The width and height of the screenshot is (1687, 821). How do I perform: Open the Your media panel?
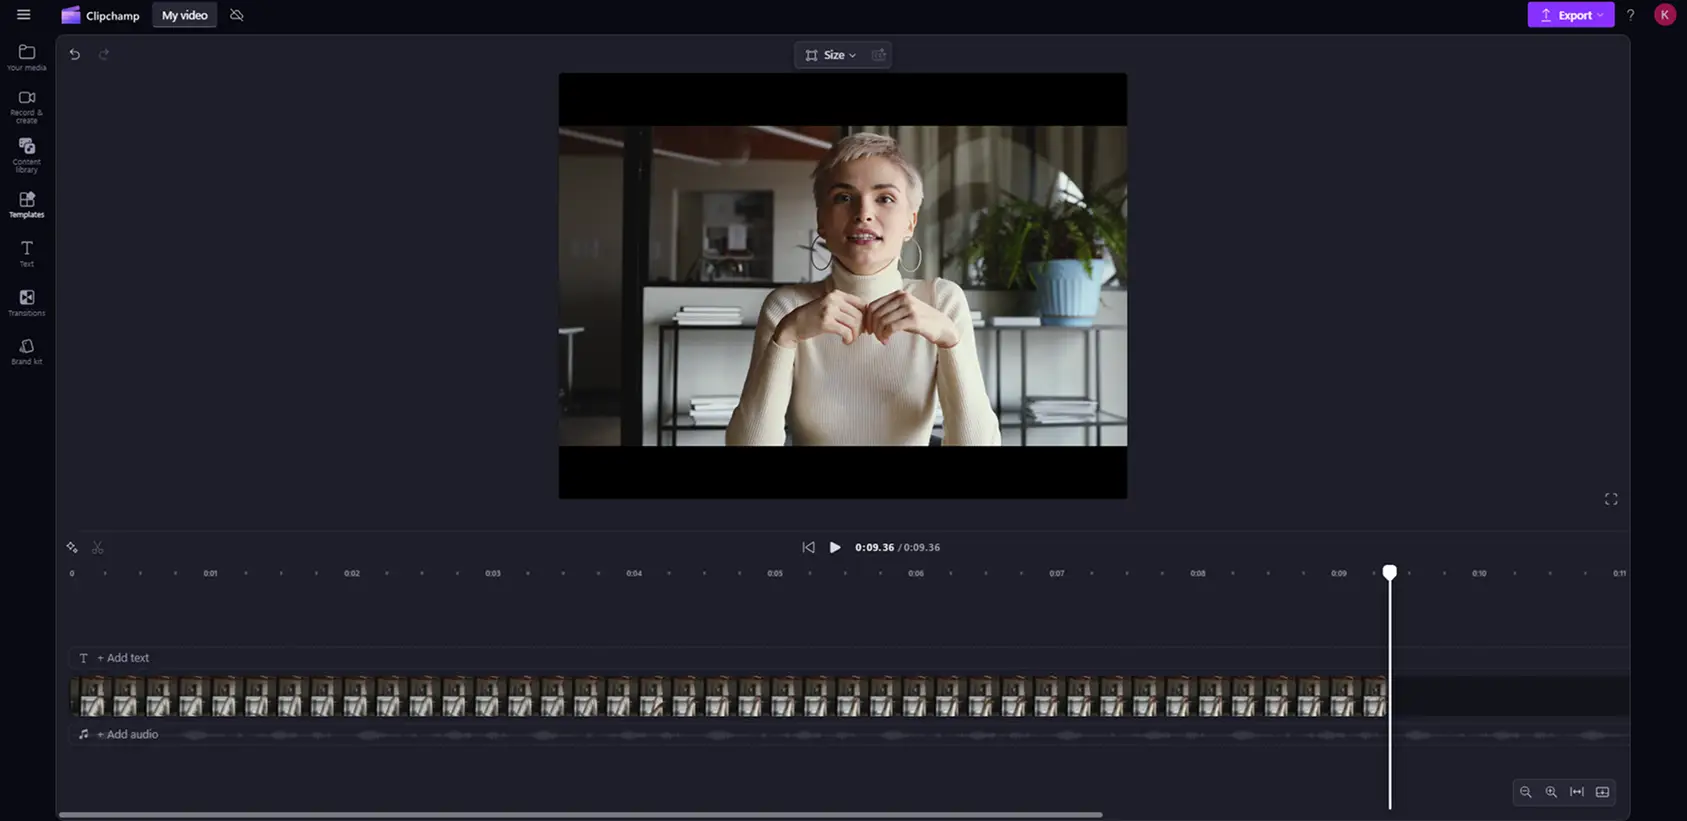click(27, 57)
